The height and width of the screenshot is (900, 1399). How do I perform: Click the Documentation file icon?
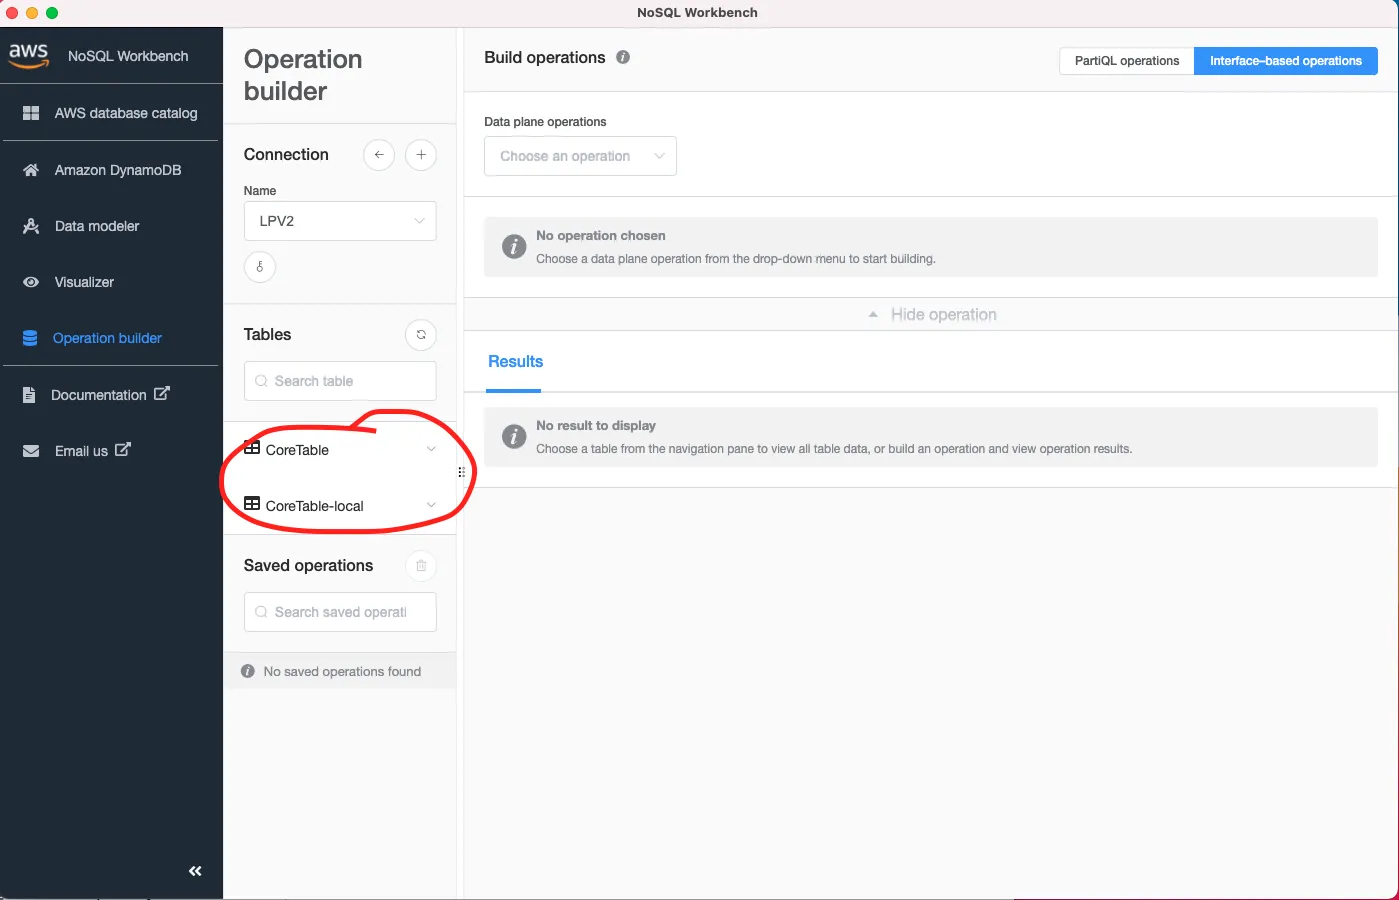point(29,395)
